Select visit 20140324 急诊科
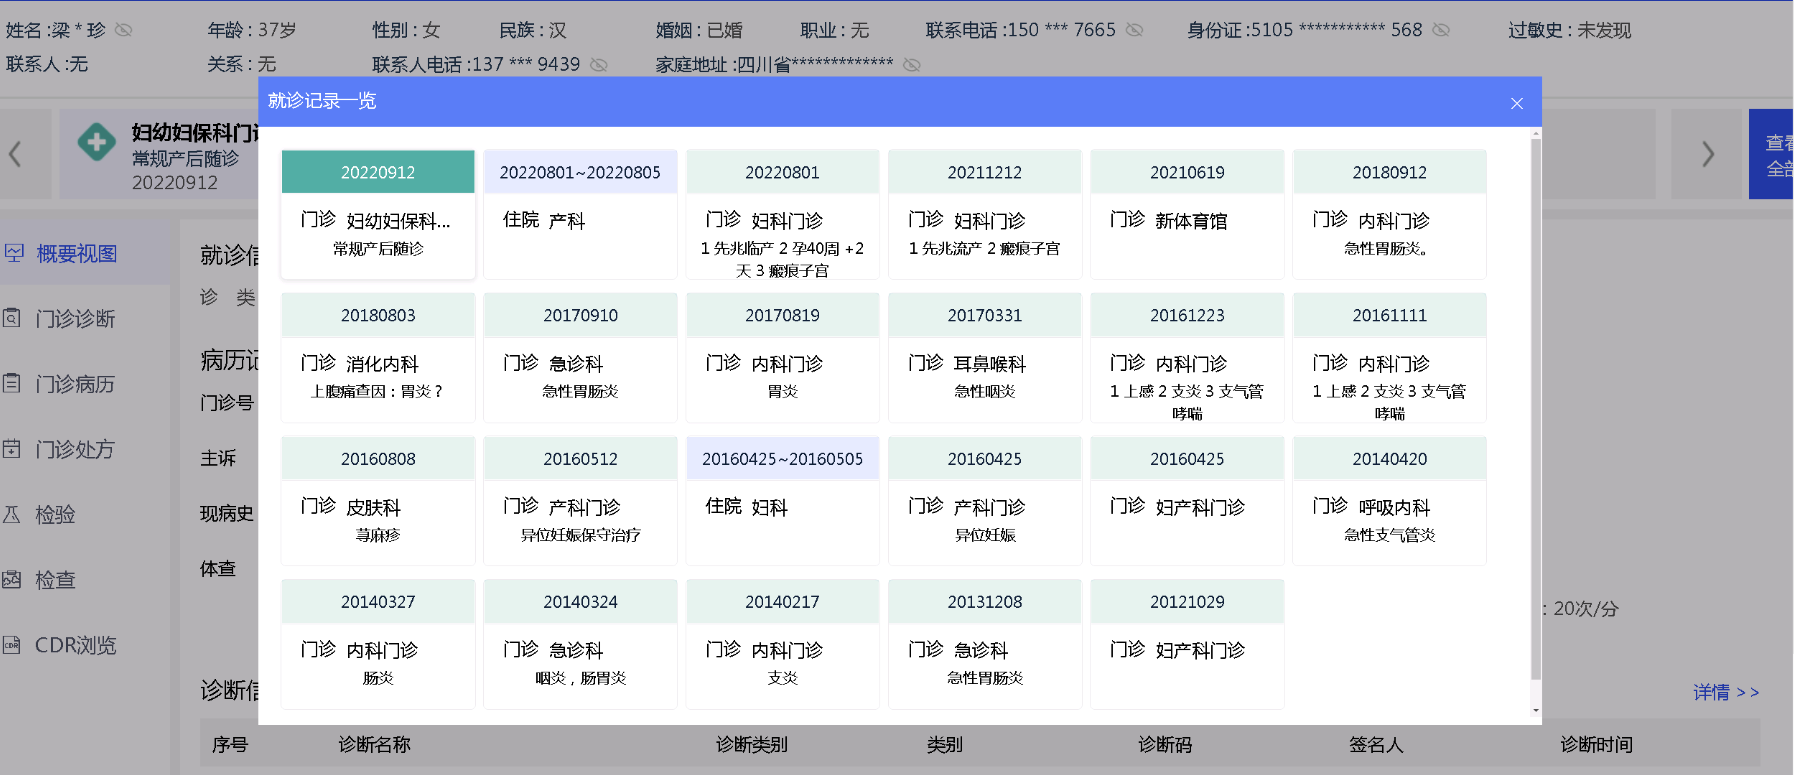This screenshot has width=1794, height=775. pos(580,644)
